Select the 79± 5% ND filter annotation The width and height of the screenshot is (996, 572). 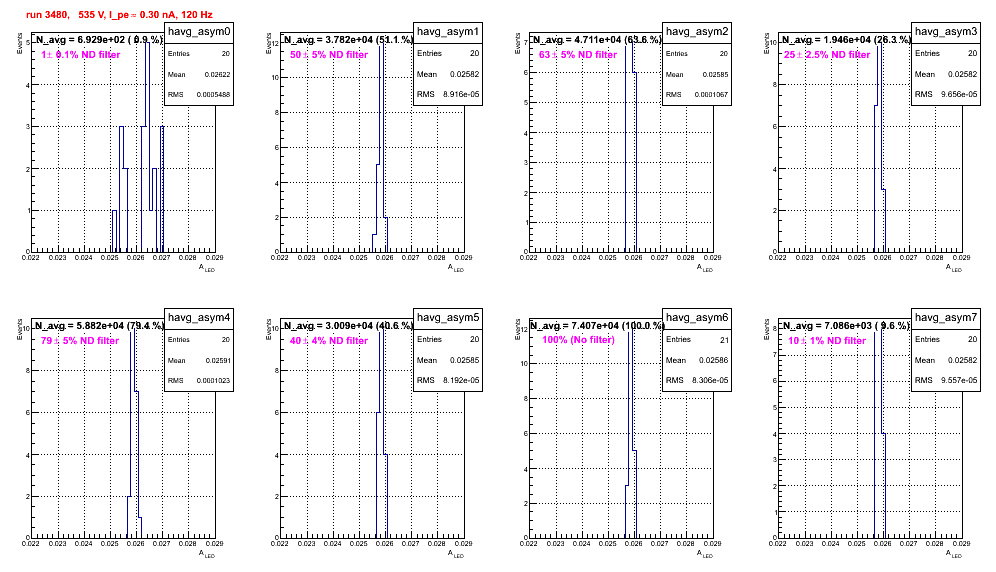click(x=80, y=341)
